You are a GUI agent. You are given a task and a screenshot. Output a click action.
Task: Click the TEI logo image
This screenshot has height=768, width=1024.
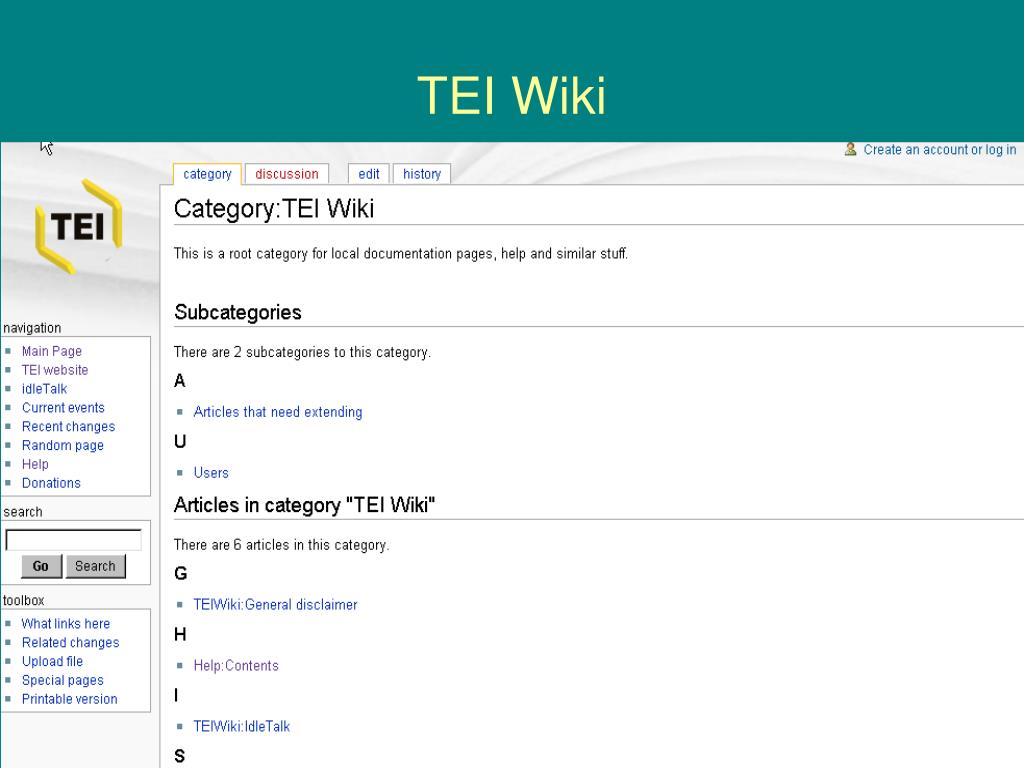[78, 227]
